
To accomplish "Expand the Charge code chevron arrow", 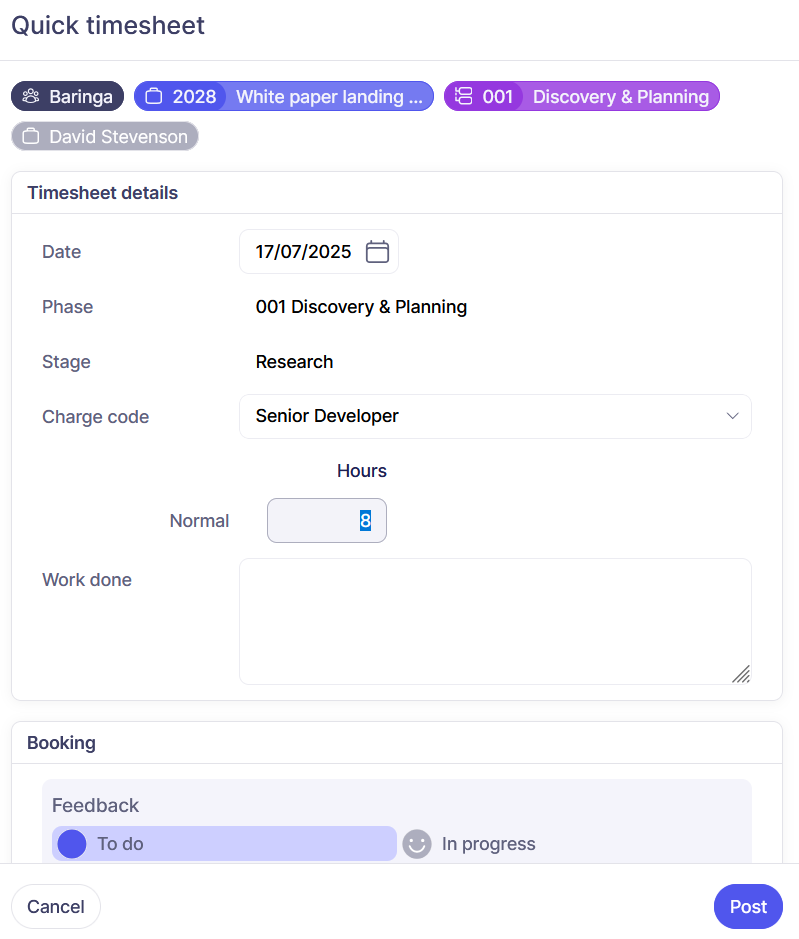I will tap(733, 416).
